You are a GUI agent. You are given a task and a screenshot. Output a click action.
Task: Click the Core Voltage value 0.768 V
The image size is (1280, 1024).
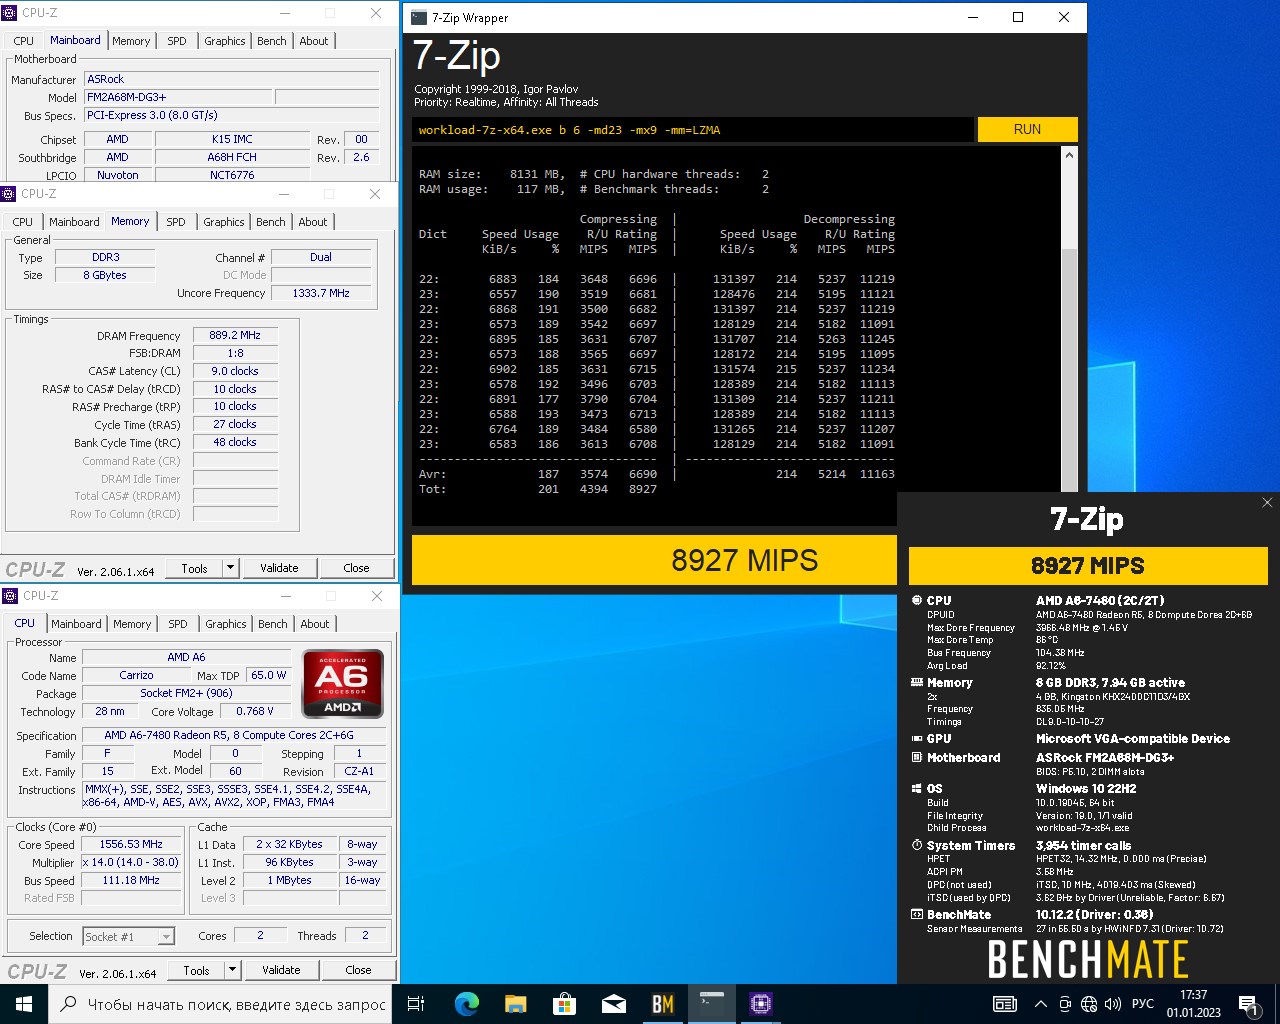pyautogui.click(x=255, y=711)
